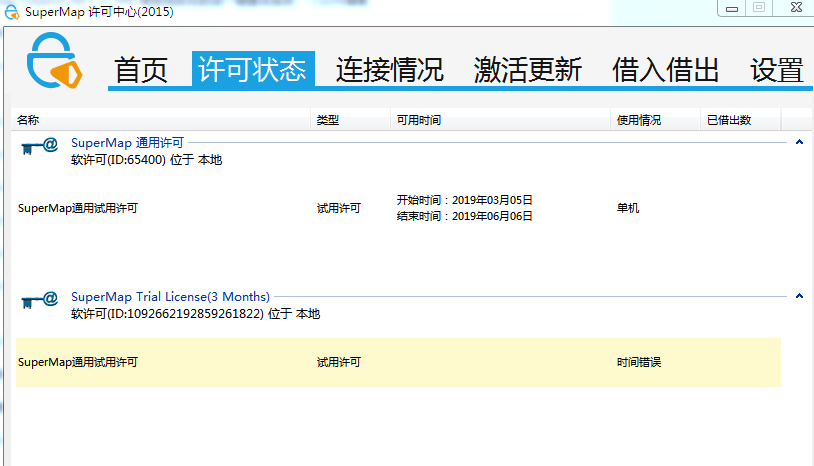Sort by the 名称 column header
Screen dimensions: 814x466
[x=161, y=120]
